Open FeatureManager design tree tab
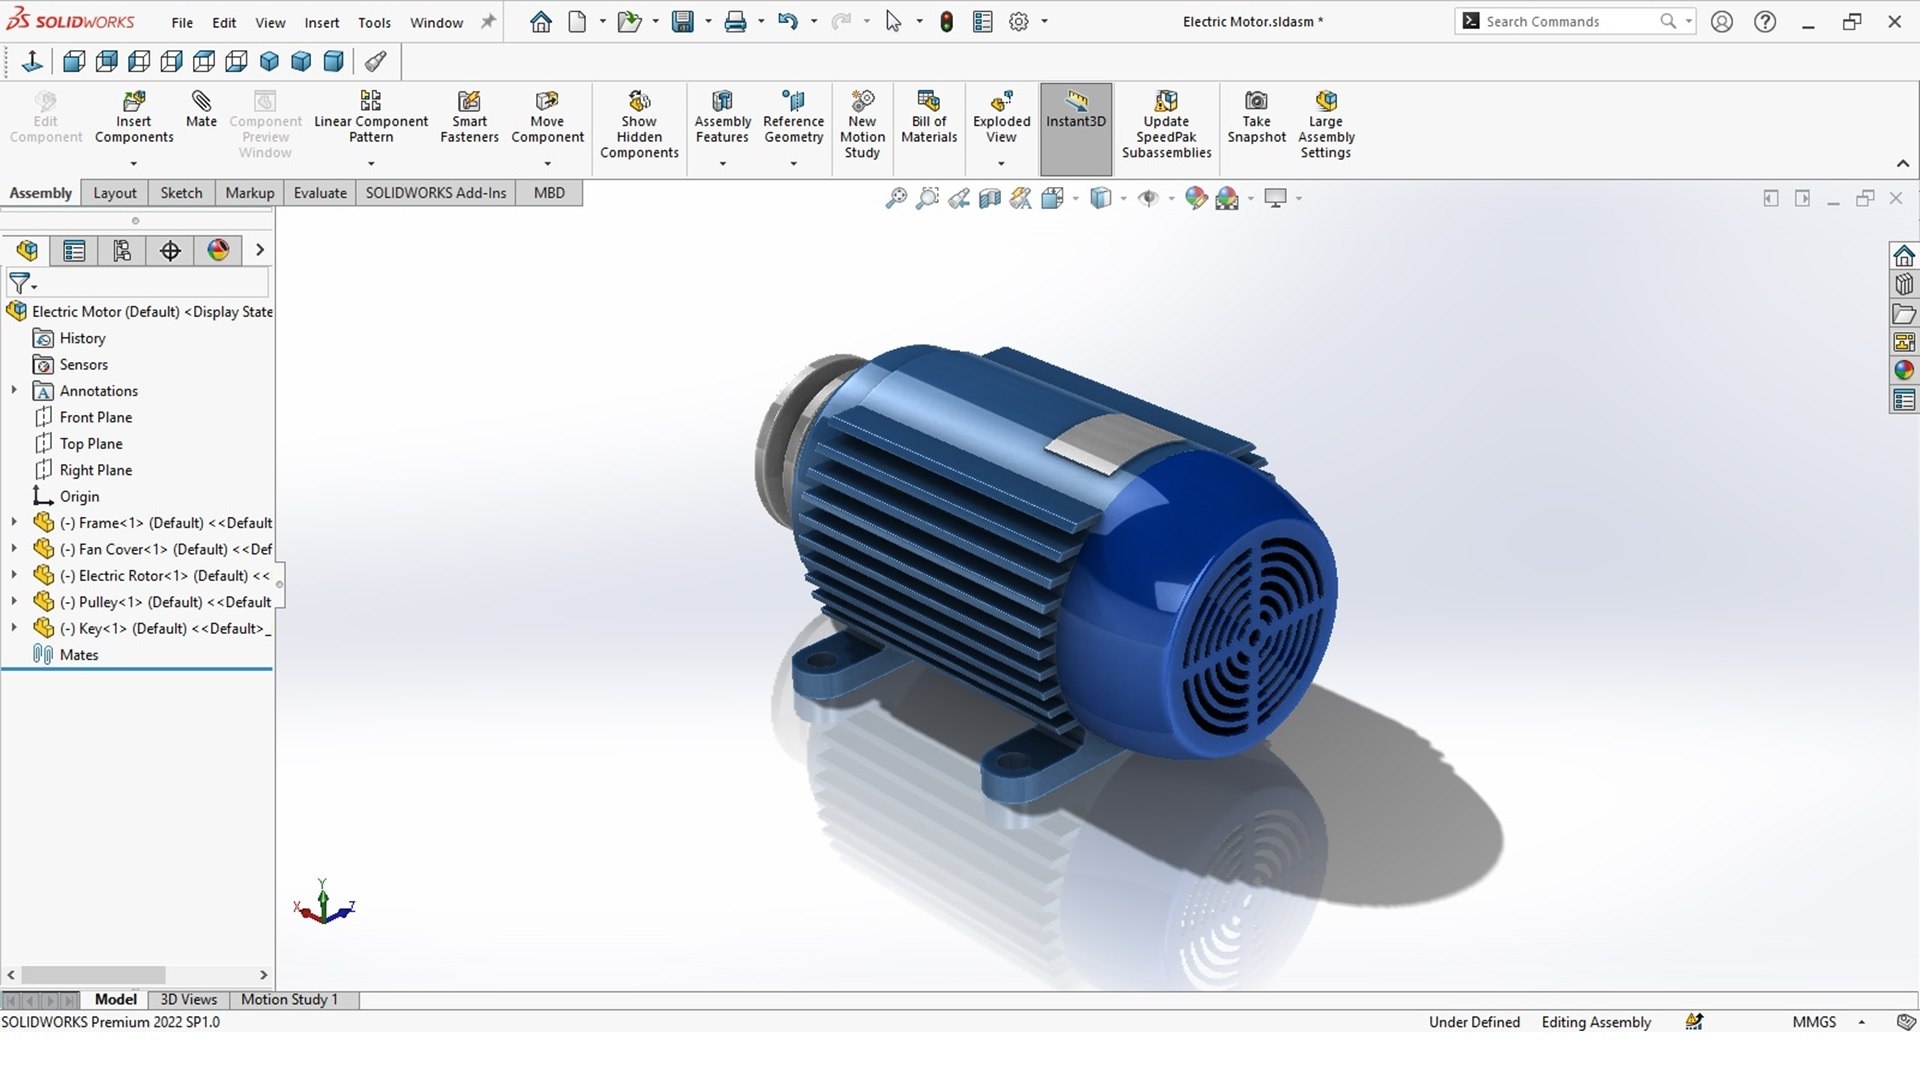The height and width of the screenshot is (1080, 1920). pos(27,250)
